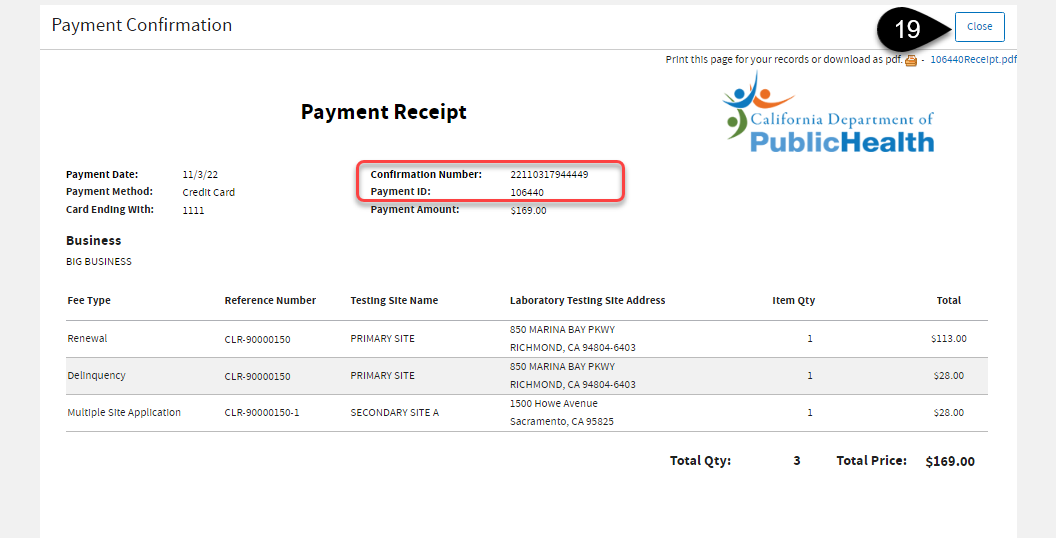Image resolution: width=1056 pixels, height=538 pixels.
Task: Click reference number CLR-90000150-1
Action: (262, 413)
